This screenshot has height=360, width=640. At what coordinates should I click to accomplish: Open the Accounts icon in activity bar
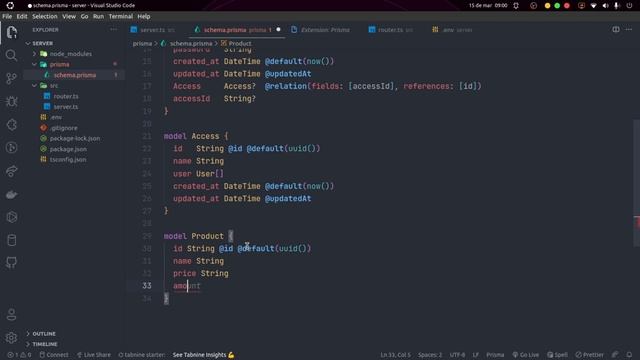click(11, 315)
